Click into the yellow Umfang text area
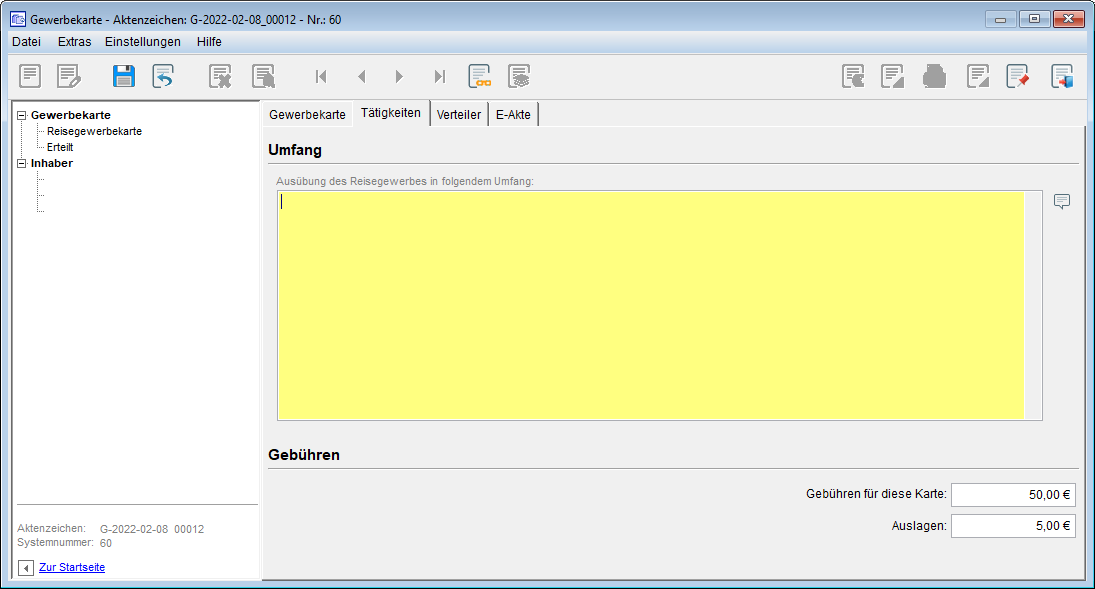 coord(650,305)
